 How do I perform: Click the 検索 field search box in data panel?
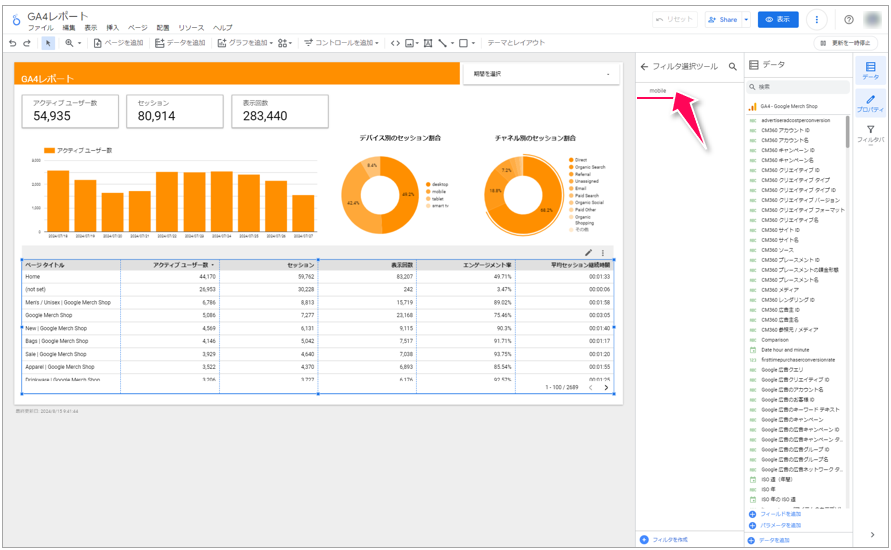(798, 87)
